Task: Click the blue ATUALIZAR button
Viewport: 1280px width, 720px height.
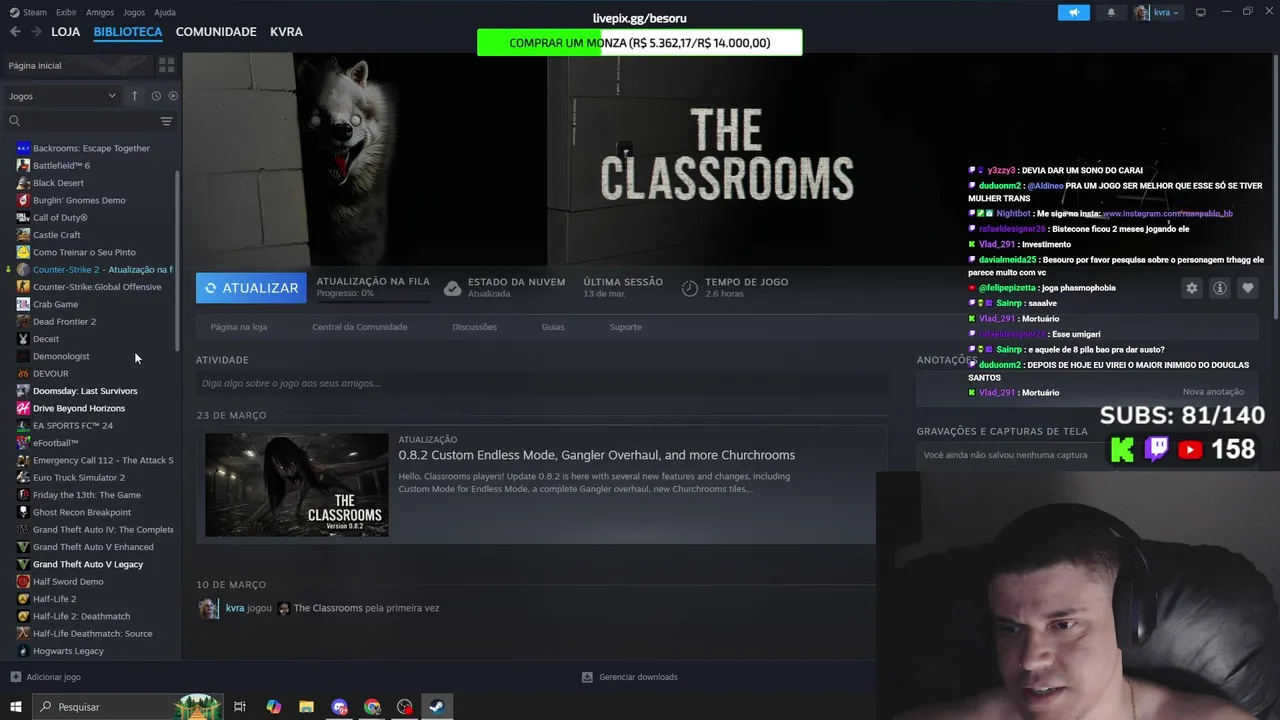Action: (251, 288)
